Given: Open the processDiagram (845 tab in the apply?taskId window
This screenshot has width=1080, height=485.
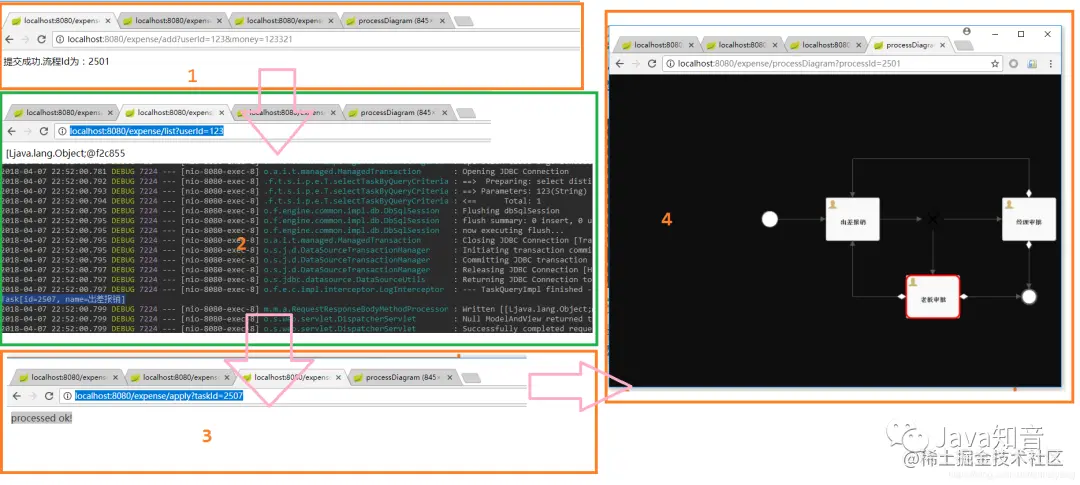Looking at the screenshot, I should point(402,377).
